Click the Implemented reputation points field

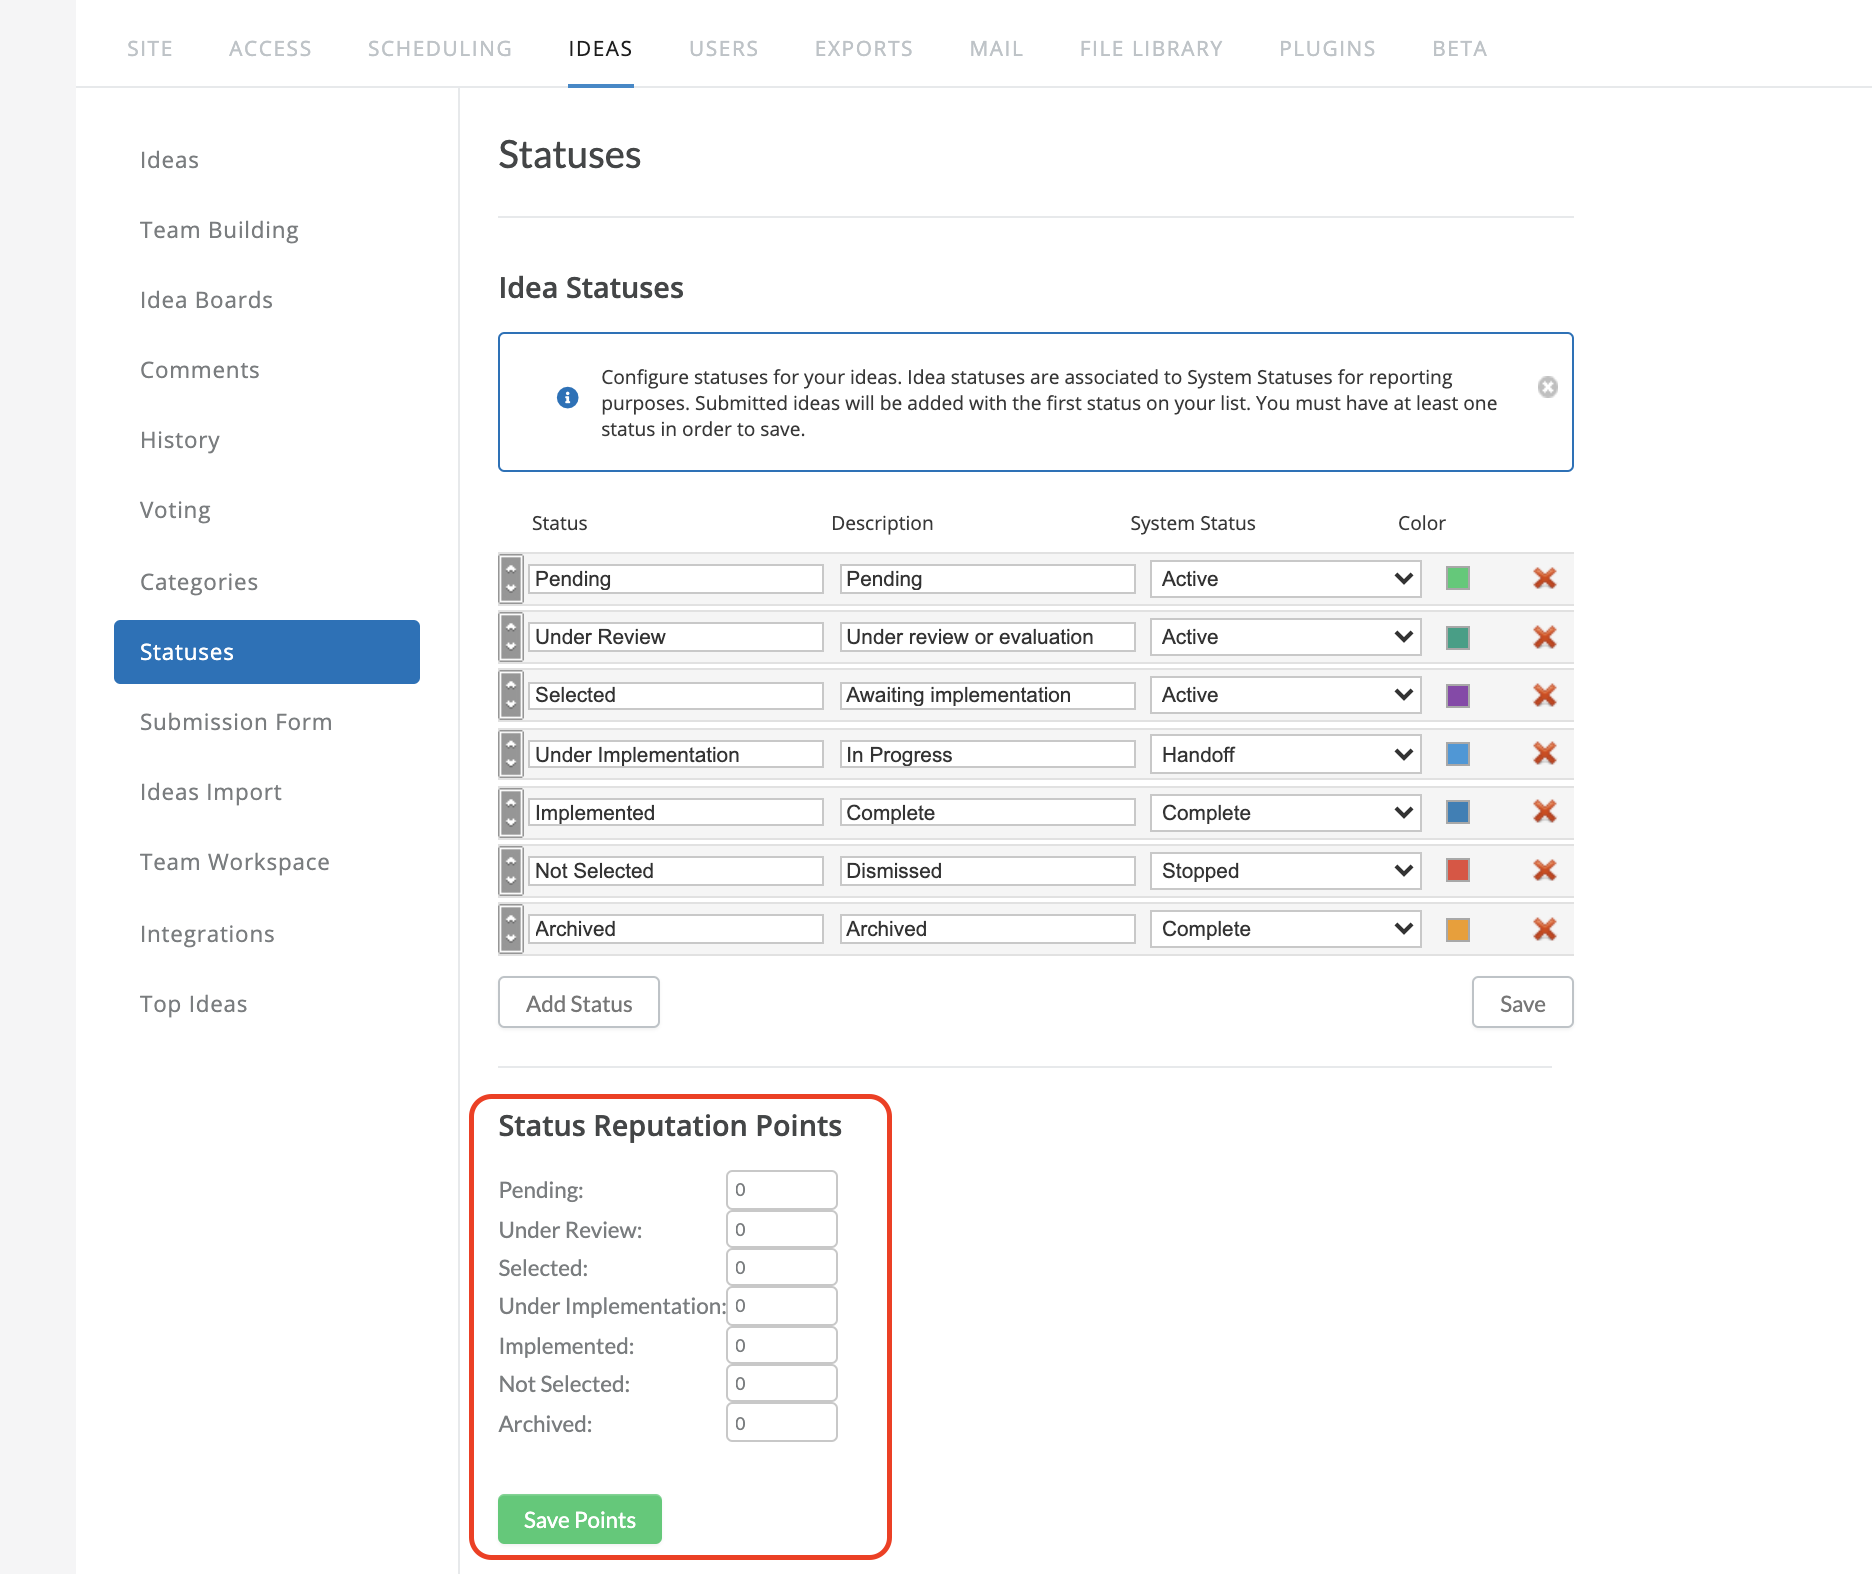[x=781, y=1346]
